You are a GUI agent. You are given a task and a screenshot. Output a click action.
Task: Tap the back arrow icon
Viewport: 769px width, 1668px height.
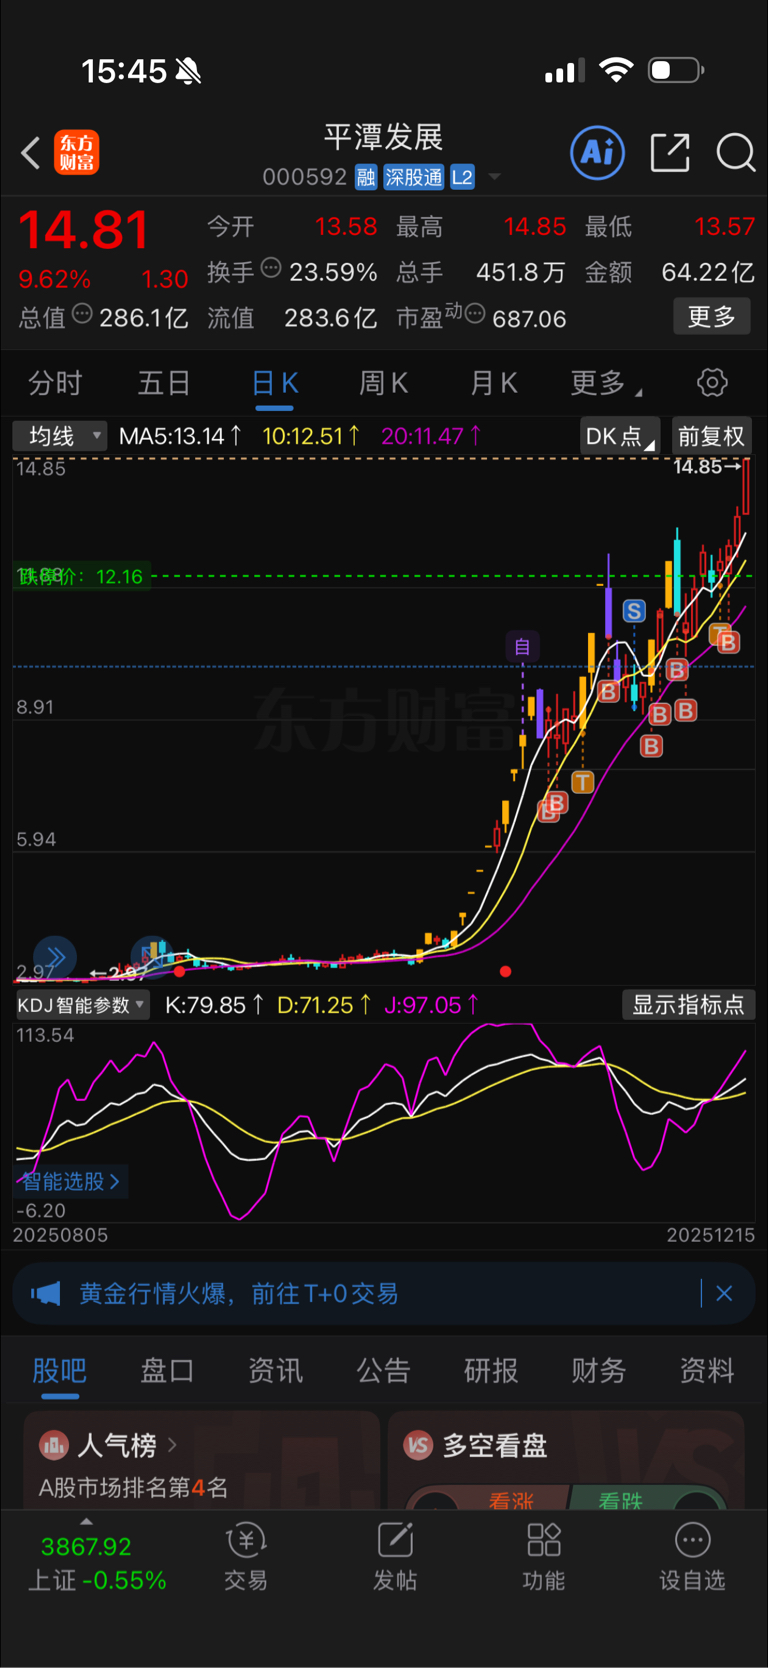tap(31, 153)
